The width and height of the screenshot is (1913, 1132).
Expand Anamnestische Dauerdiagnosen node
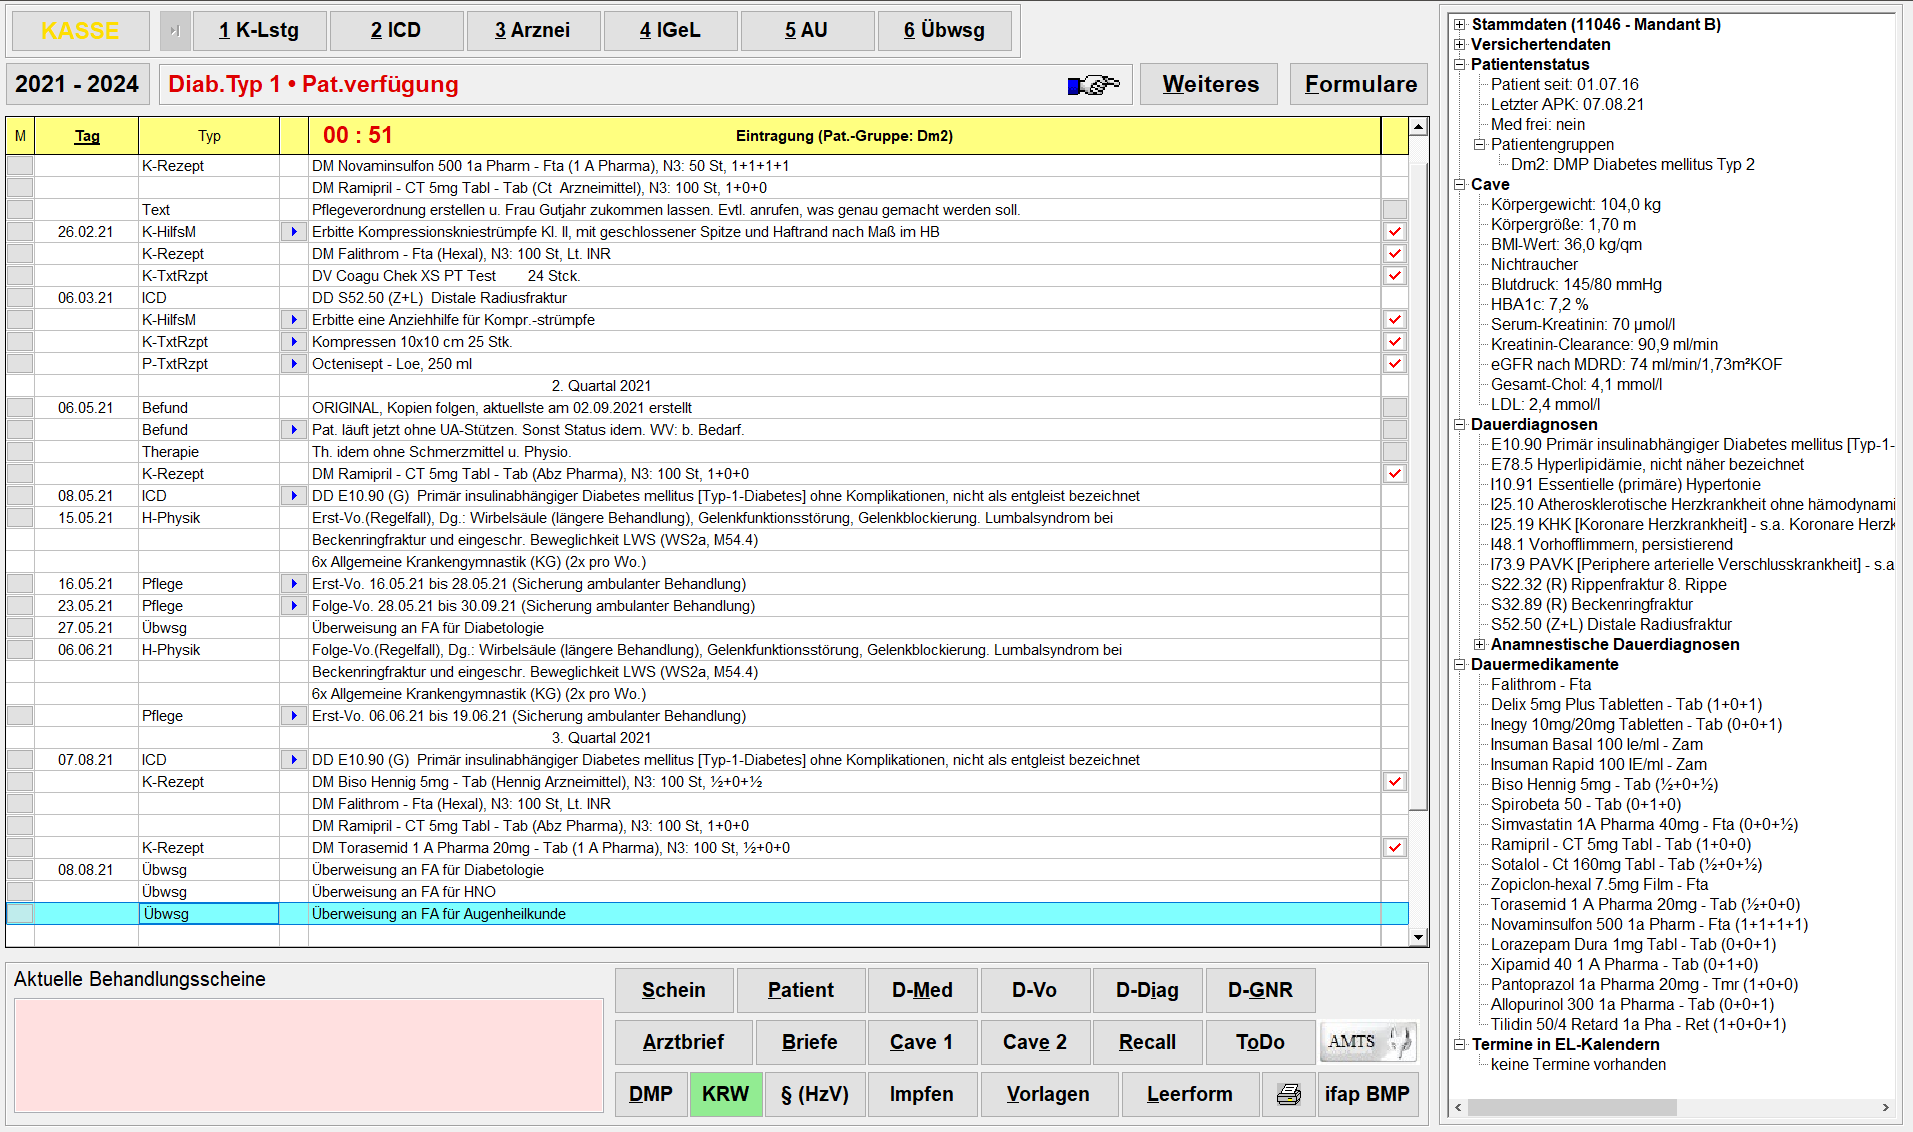1480,645
